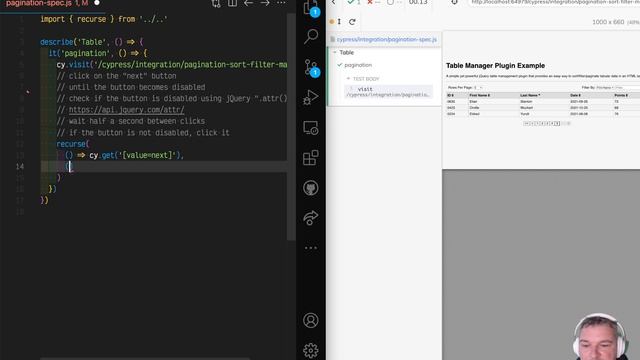
Task: Open the Run and Debug view icon
Action: point(311,98)
